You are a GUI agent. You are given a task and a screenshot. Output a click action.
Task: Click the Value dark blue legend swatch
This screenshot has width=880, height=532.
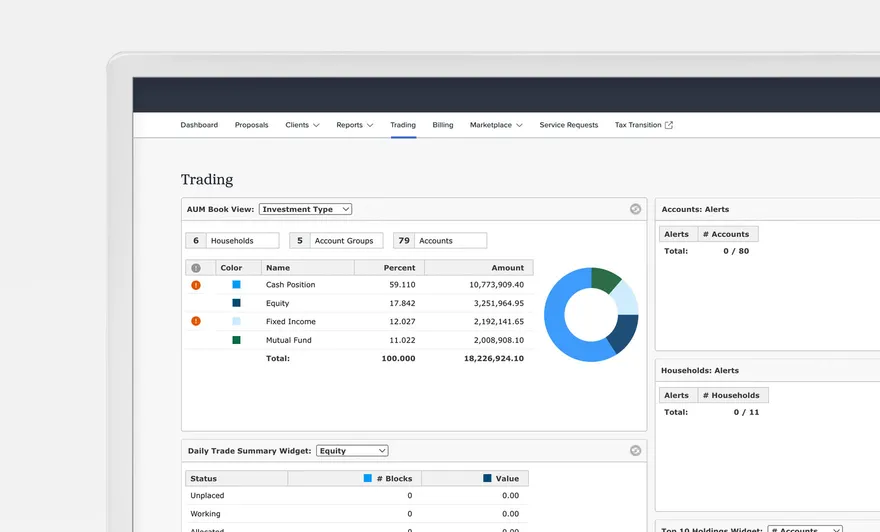point(487,478)
